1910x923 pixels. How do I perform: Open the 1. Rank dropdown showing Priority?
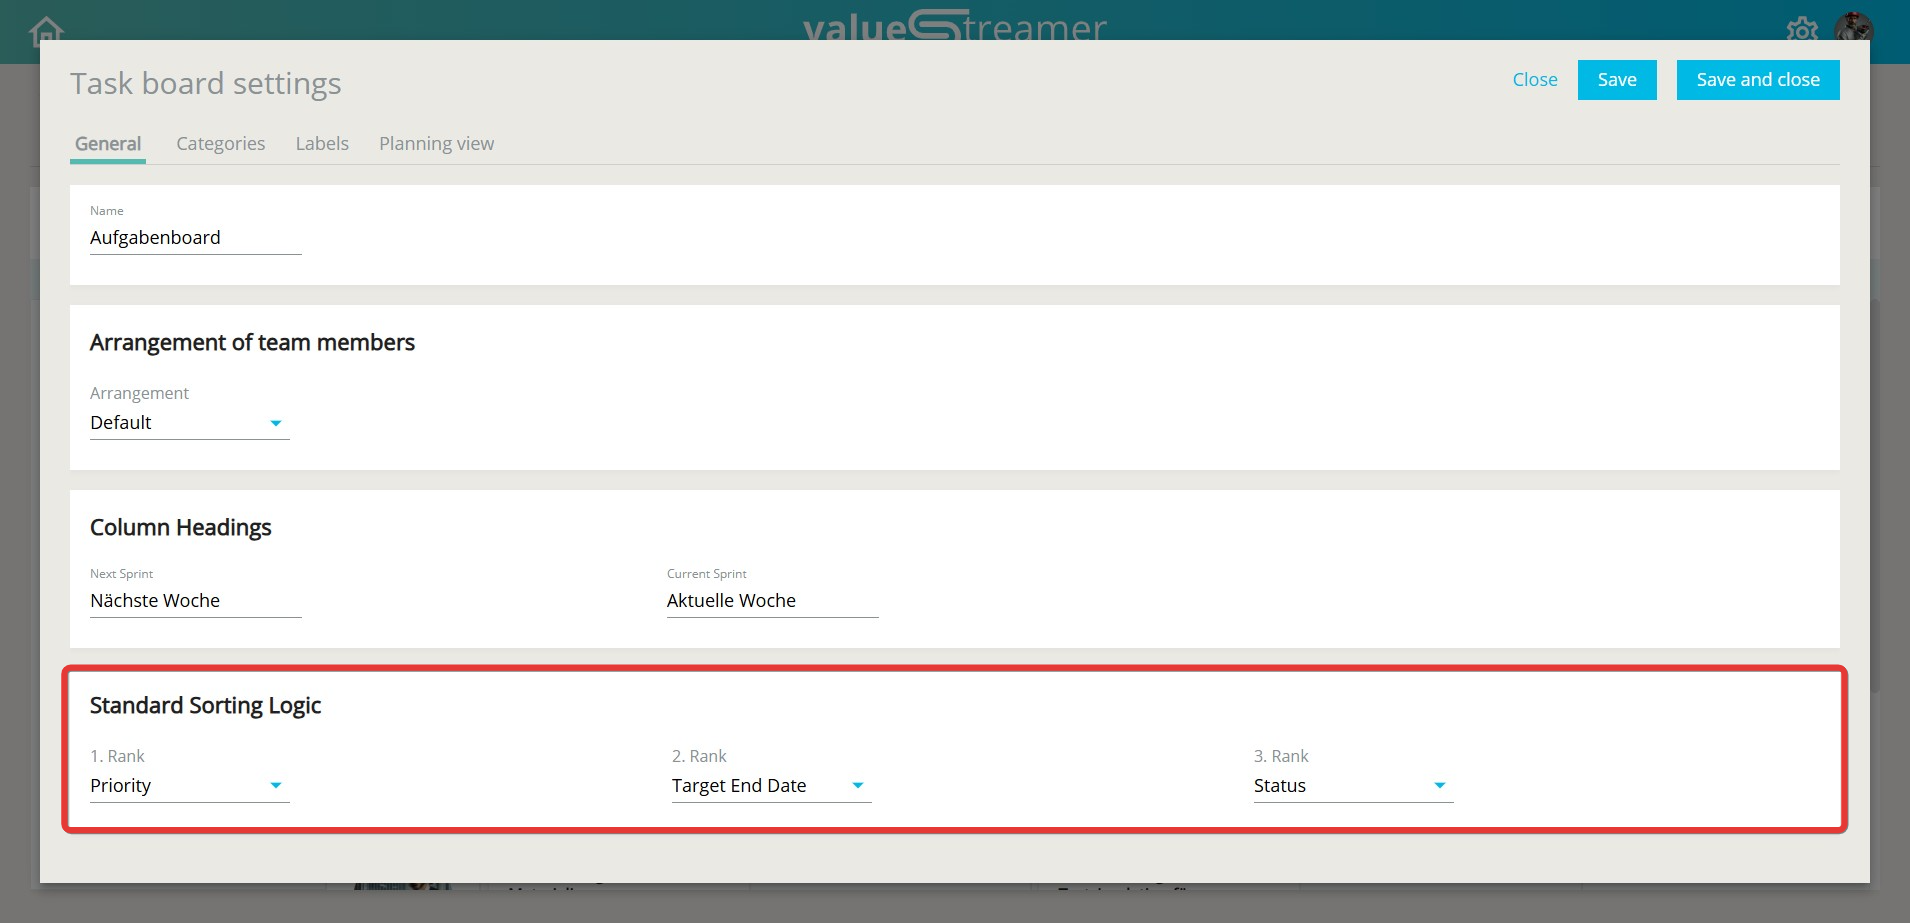[x=189, y=786]
